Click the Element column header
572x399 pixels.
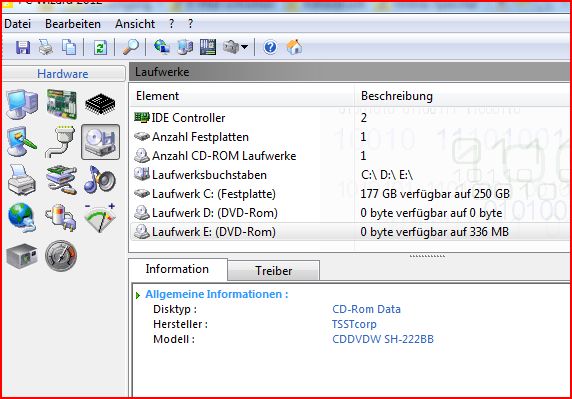[241, 96]
